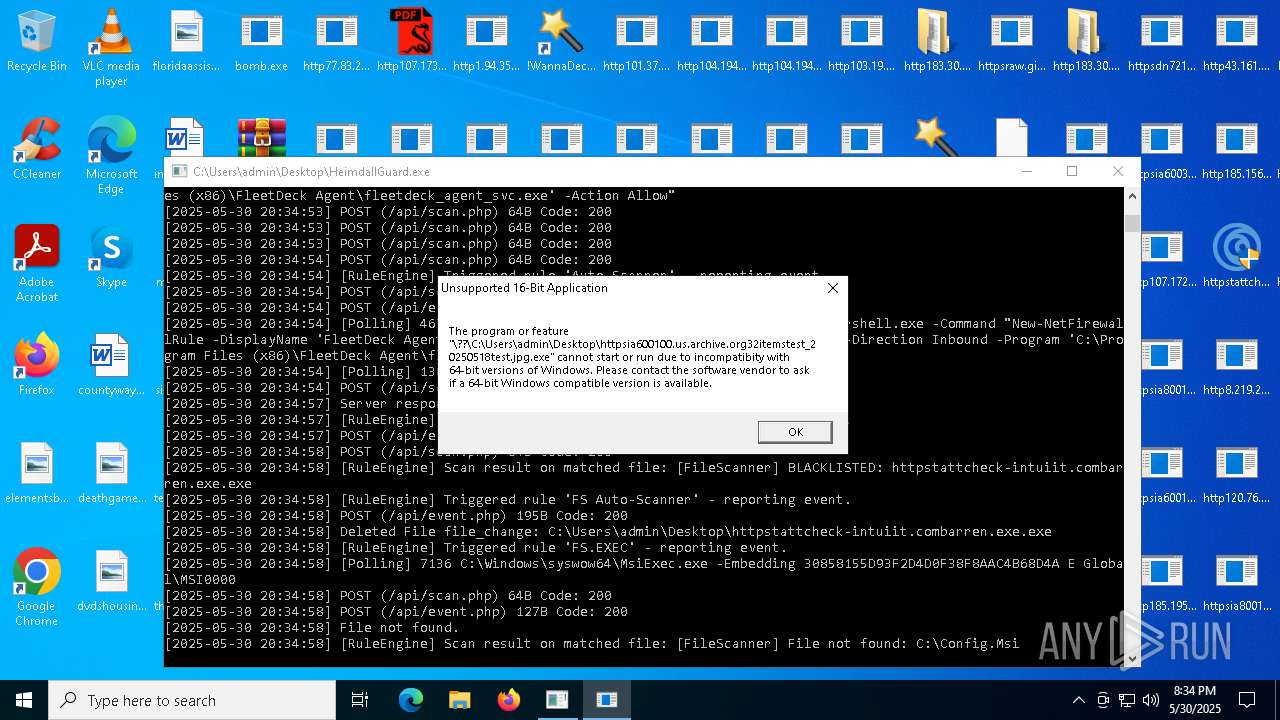Select the httpsraw.gi... desktop file

(1011, 42)
